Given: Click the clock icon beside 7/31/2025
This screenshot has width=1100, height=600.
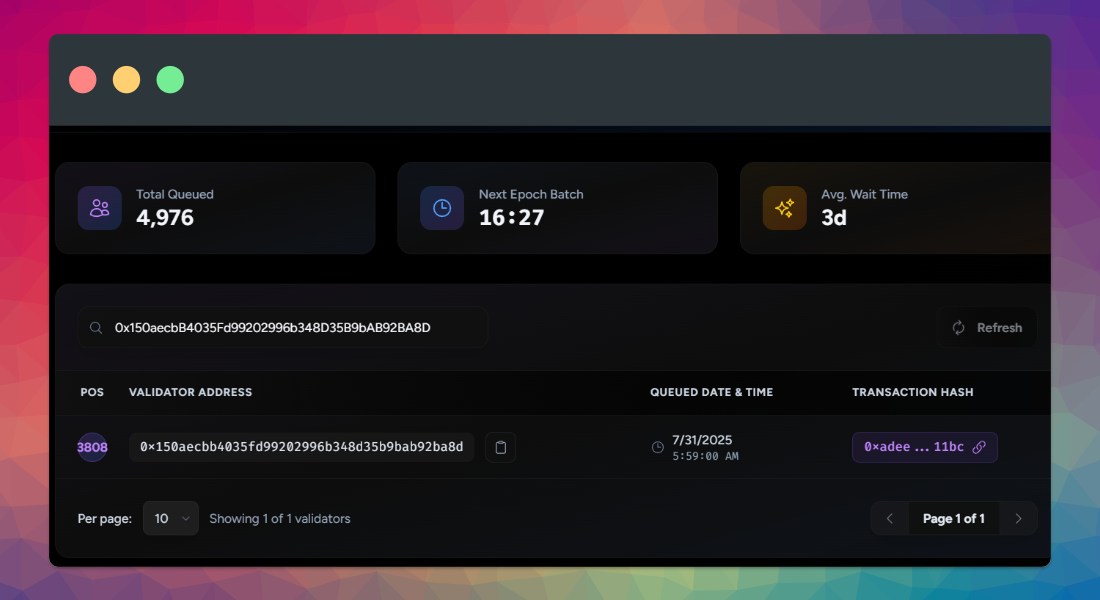Looking at the screenshot, I should (x=657, y=447).
